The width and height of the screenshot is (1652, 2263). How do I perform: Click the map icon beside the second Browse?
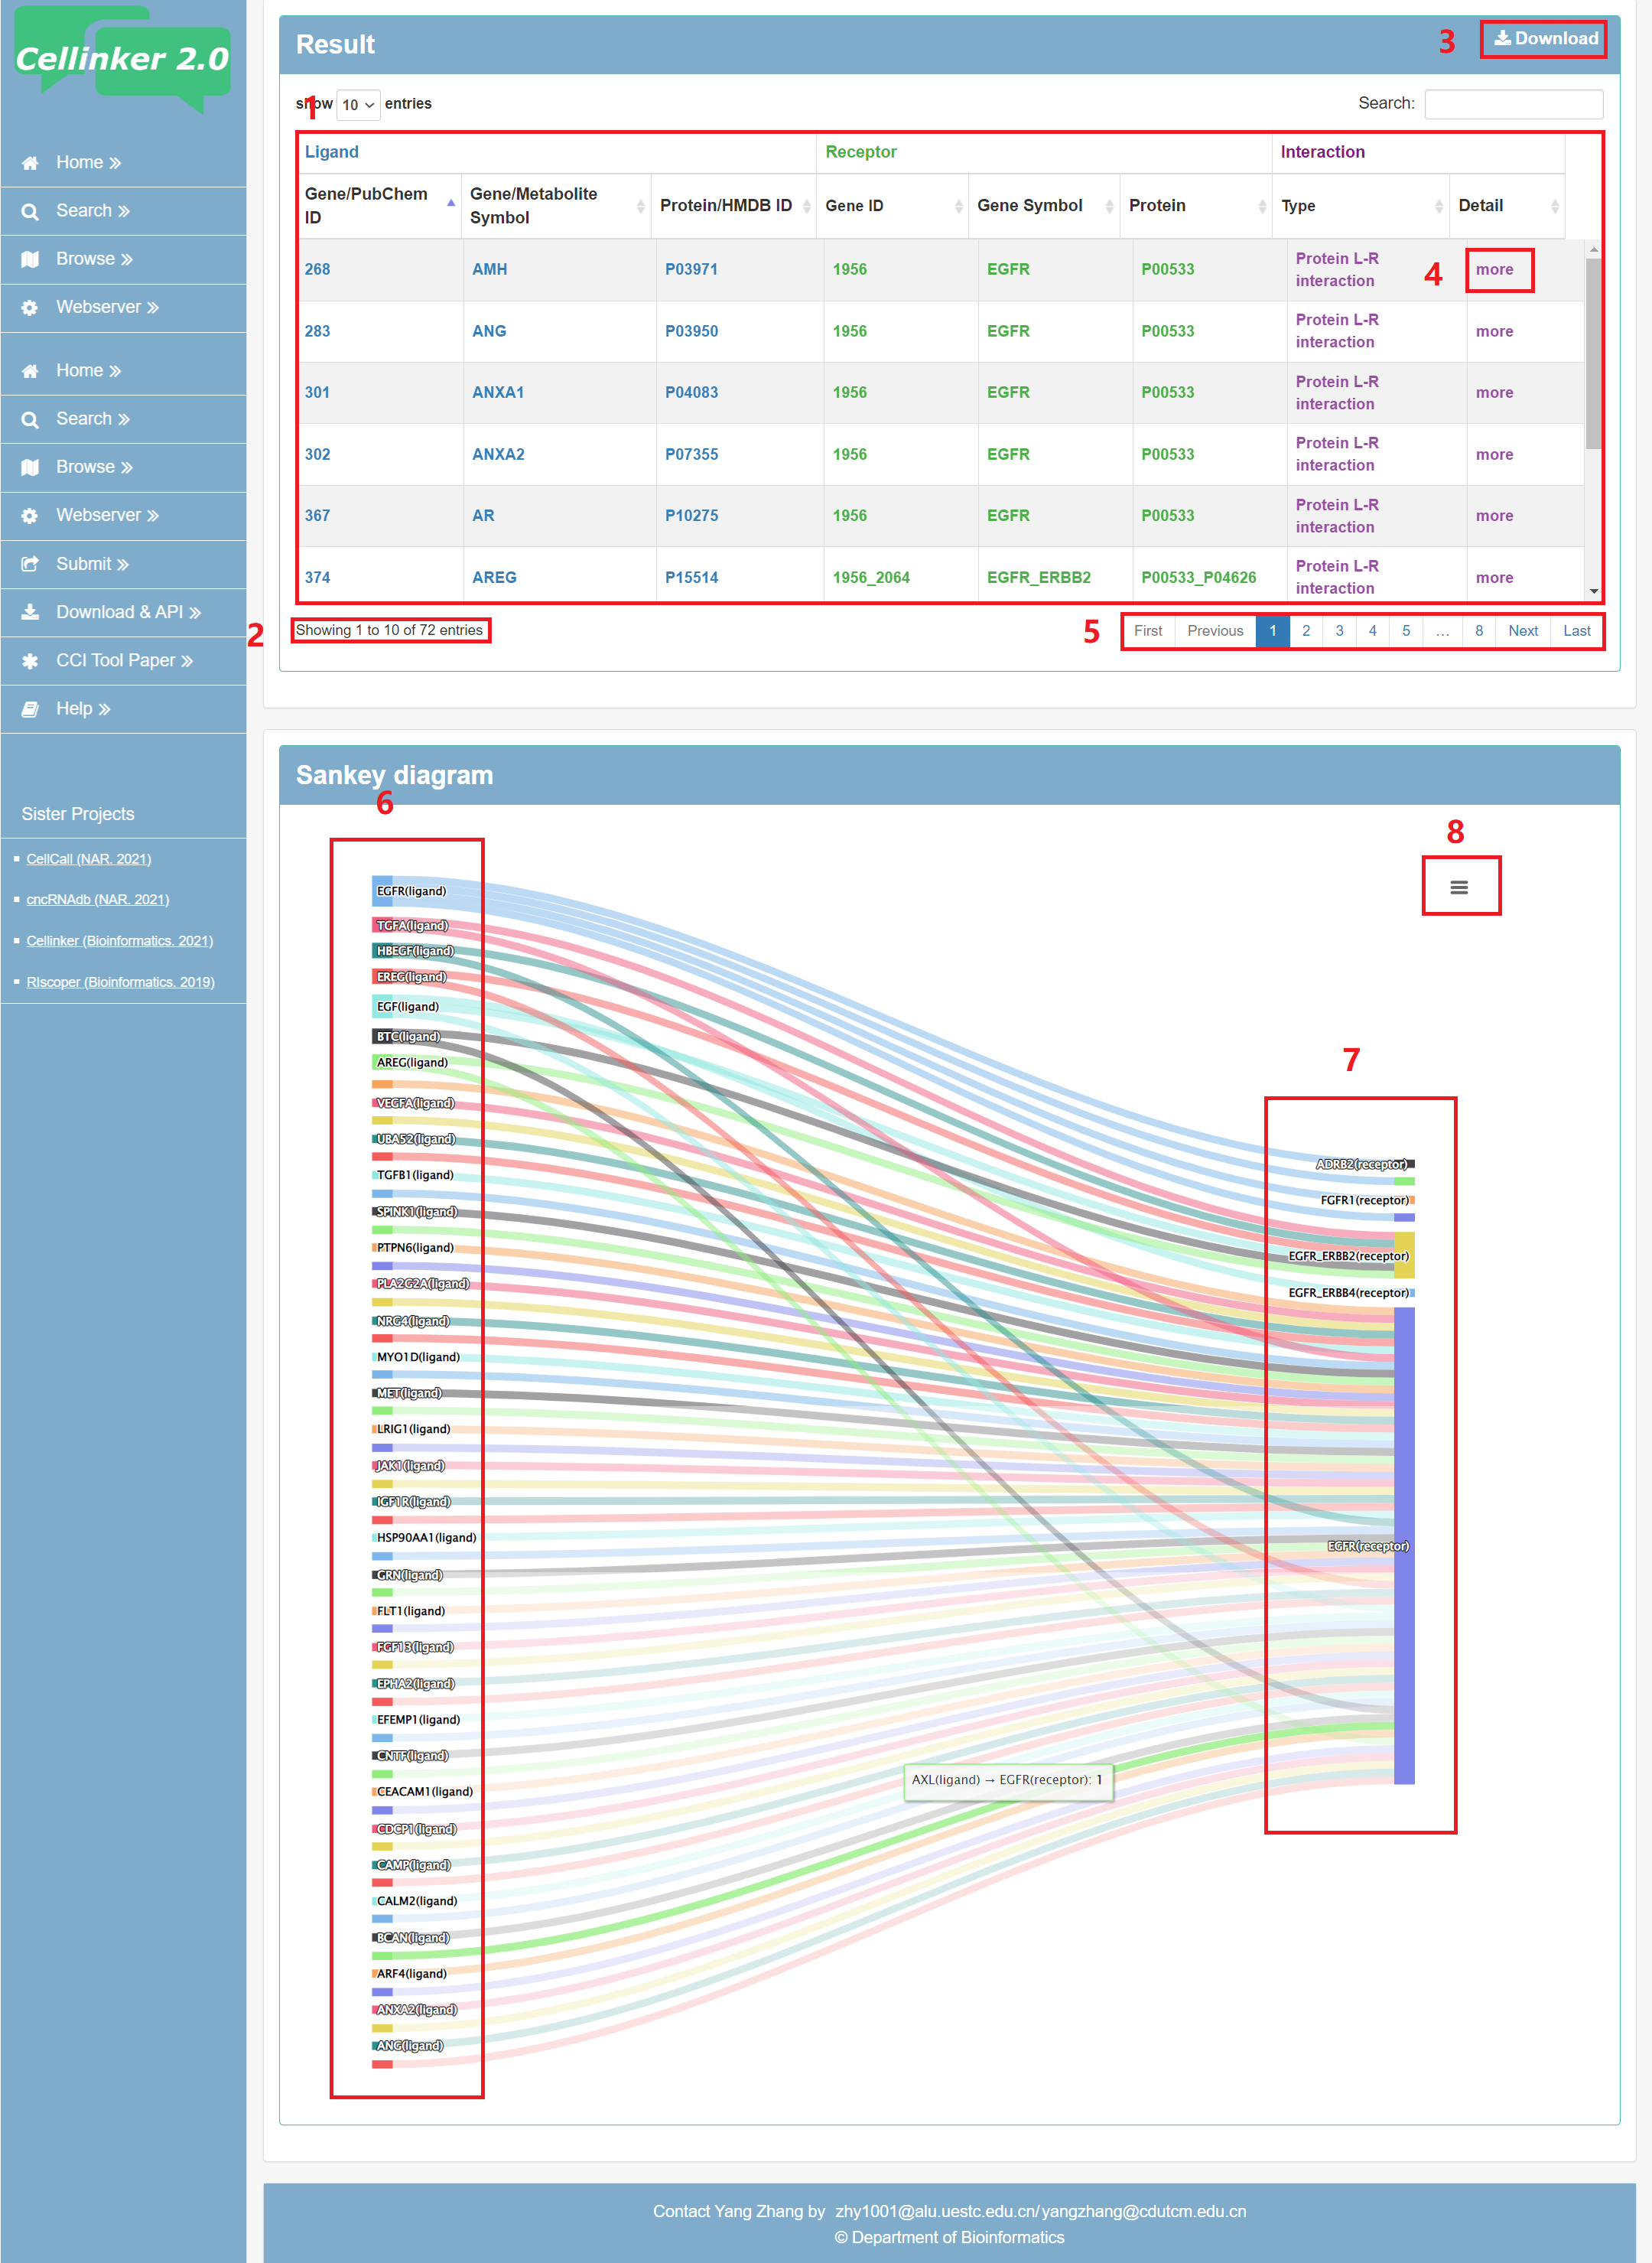[30, 467]
